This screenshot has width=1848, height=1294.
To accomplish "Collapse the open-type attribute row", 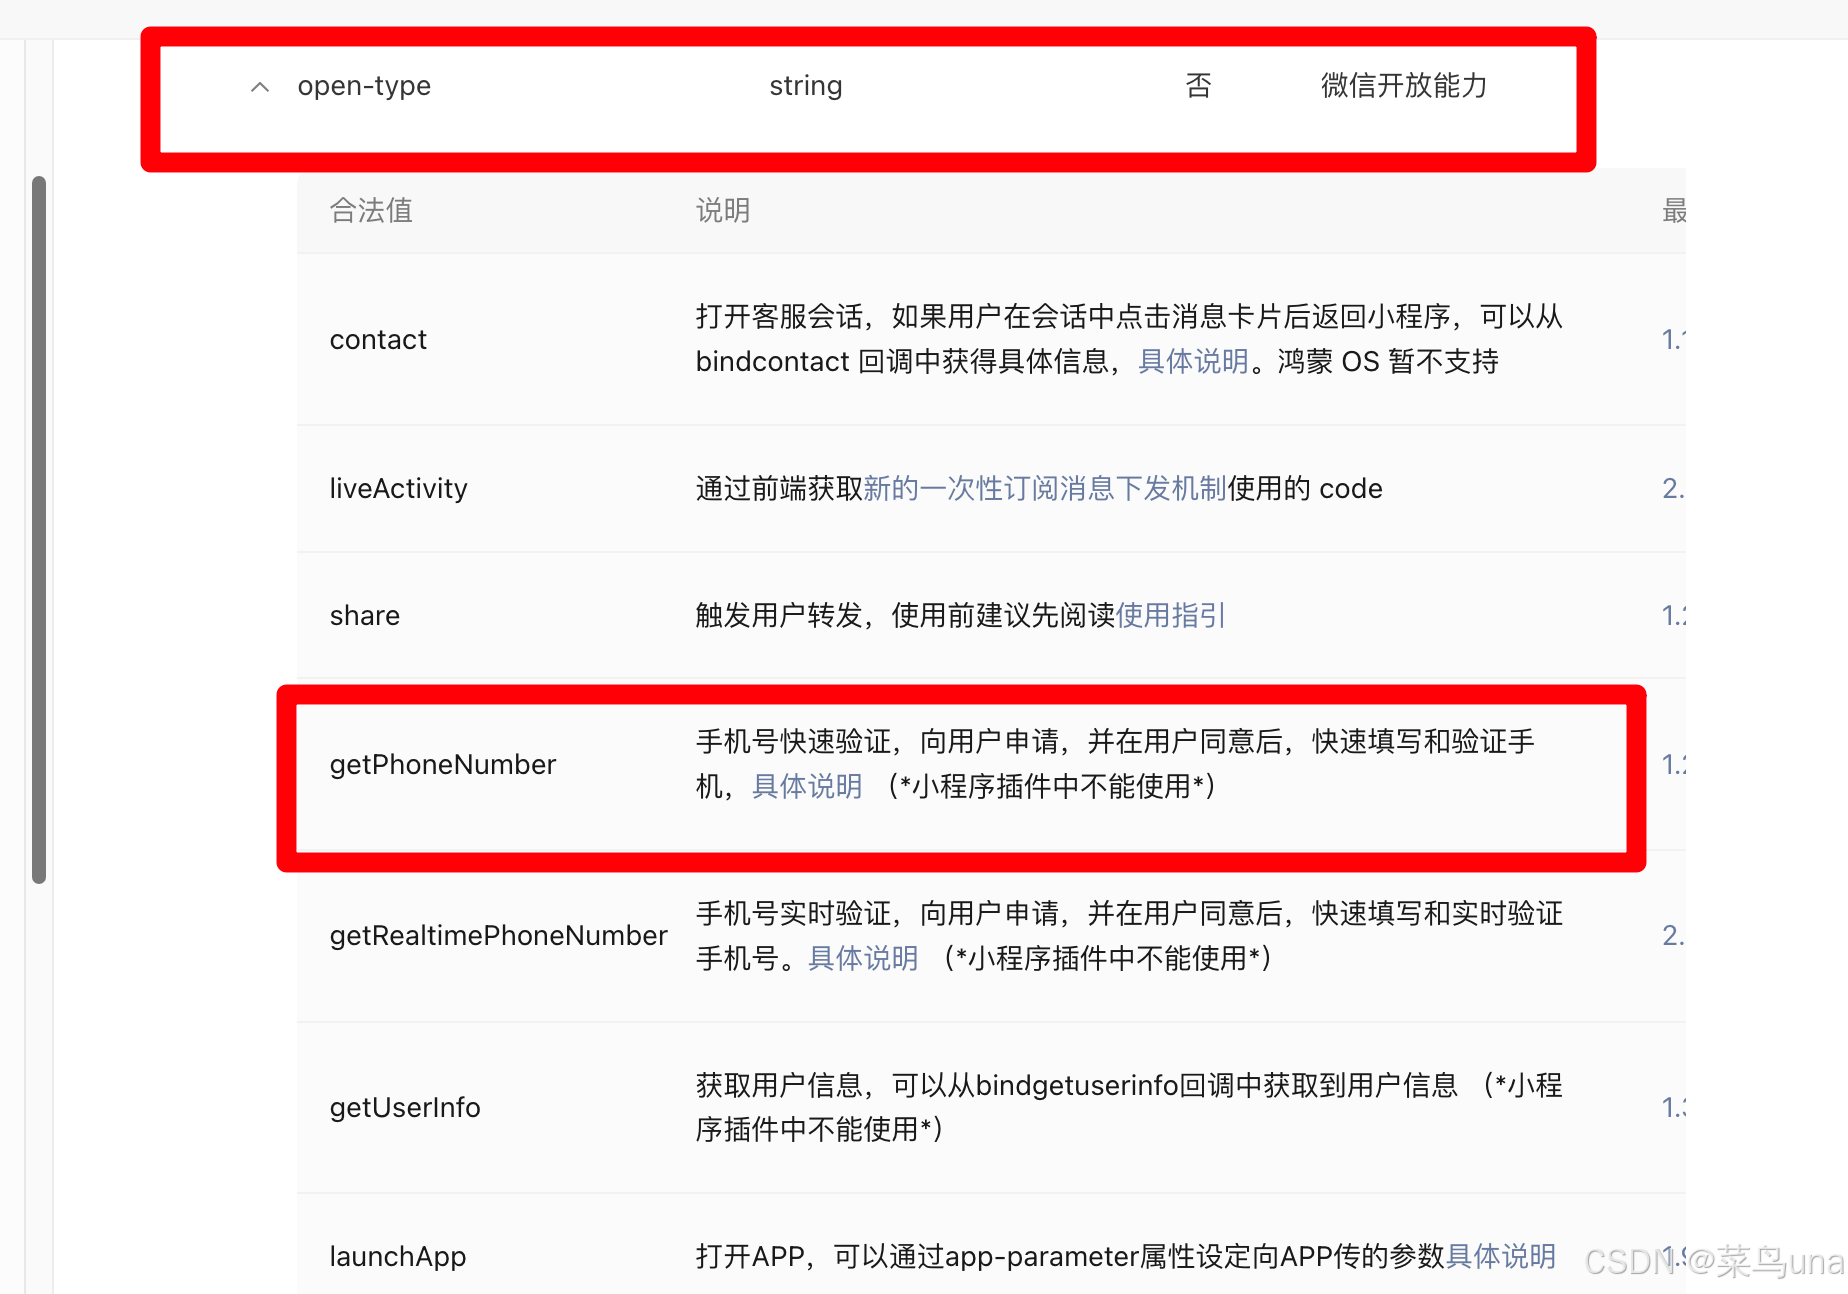I will pyautogui.click(x=259, y=86).
